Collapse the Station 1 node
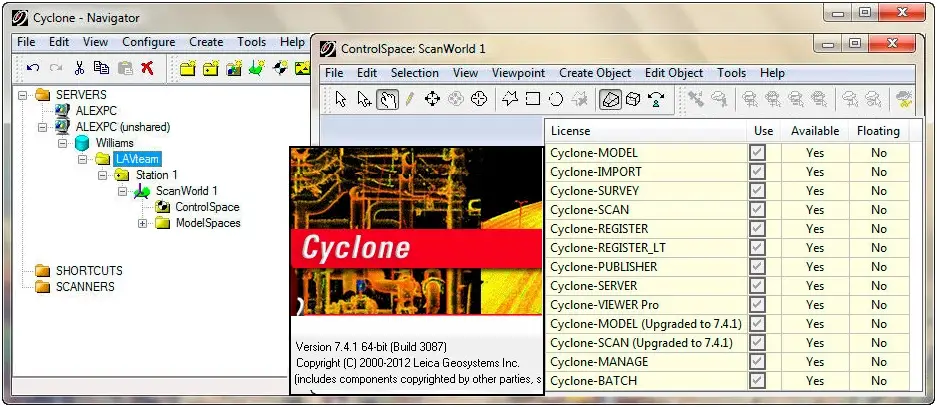937x407 pixels. pyautogui.click(x=102, y=176)
